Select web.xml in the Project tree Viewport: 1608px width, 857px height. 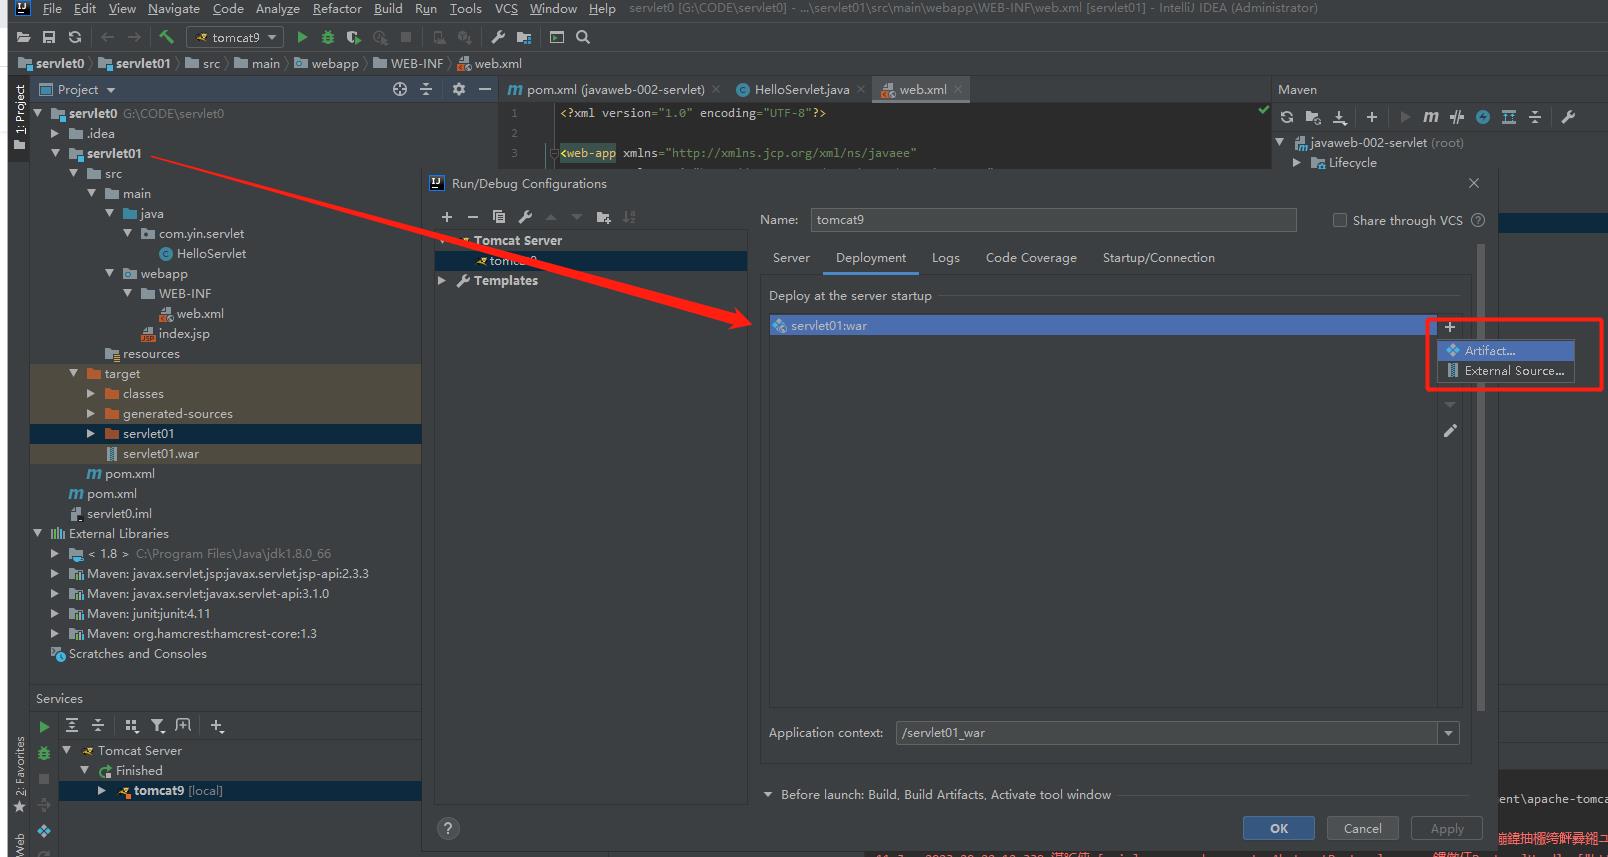(200, 314)
